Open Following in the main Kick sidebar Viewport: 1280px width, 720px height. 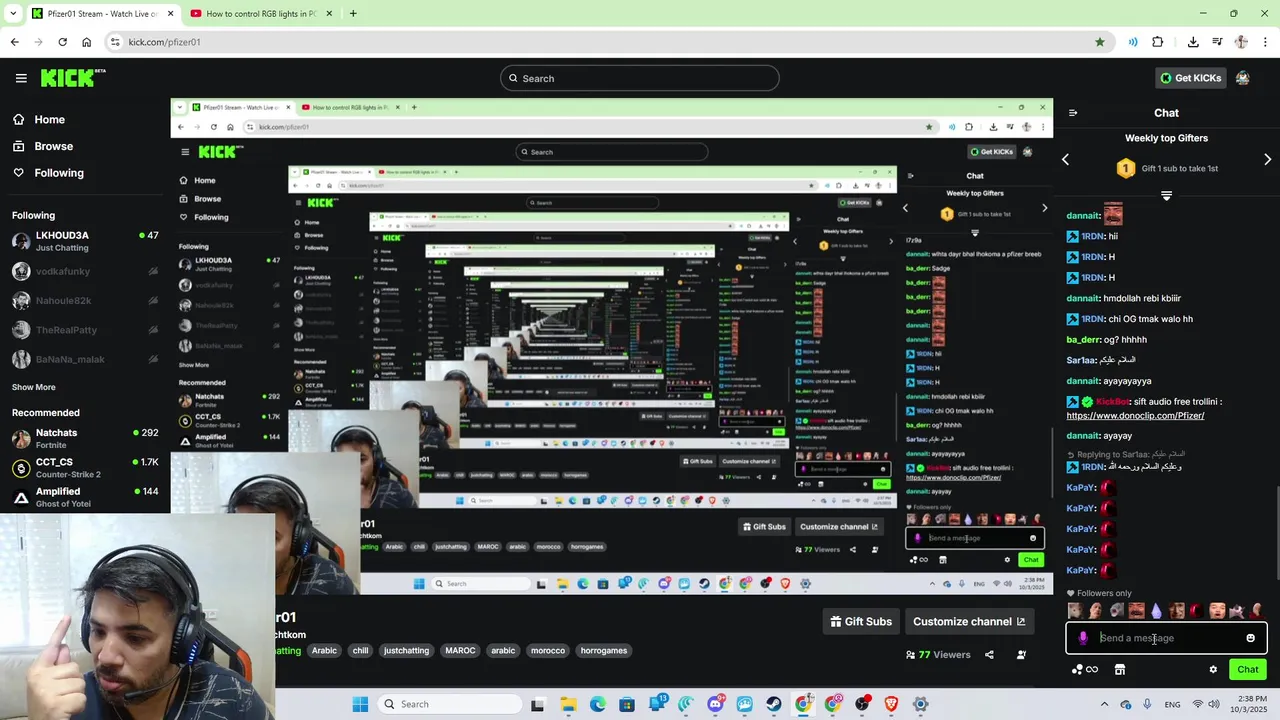pyautogui.click(x=48, y=173)
